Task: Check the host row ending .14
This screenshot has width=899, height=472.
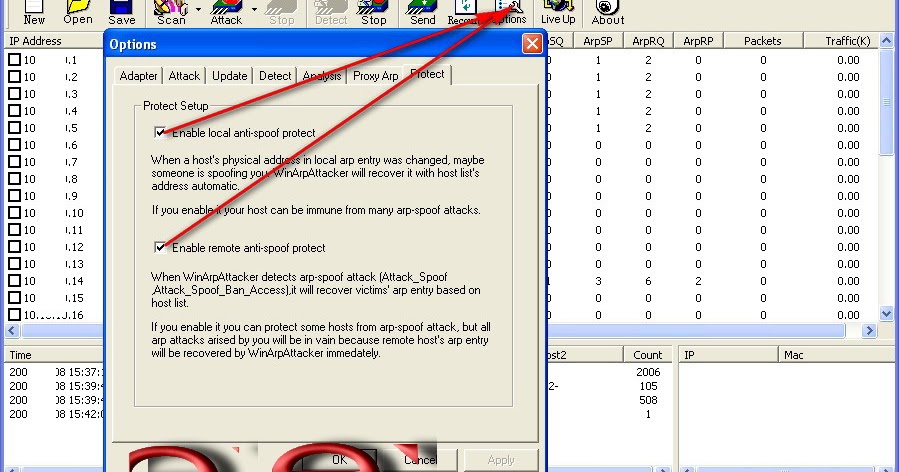Action: click(x=14, y=281)
